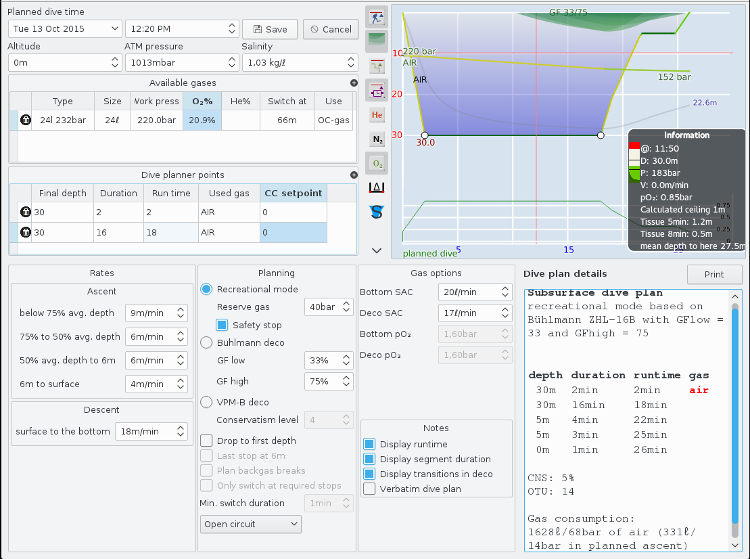Expand more toolbar icons with the chevron
750x559 pixels.
click(377, 250)
